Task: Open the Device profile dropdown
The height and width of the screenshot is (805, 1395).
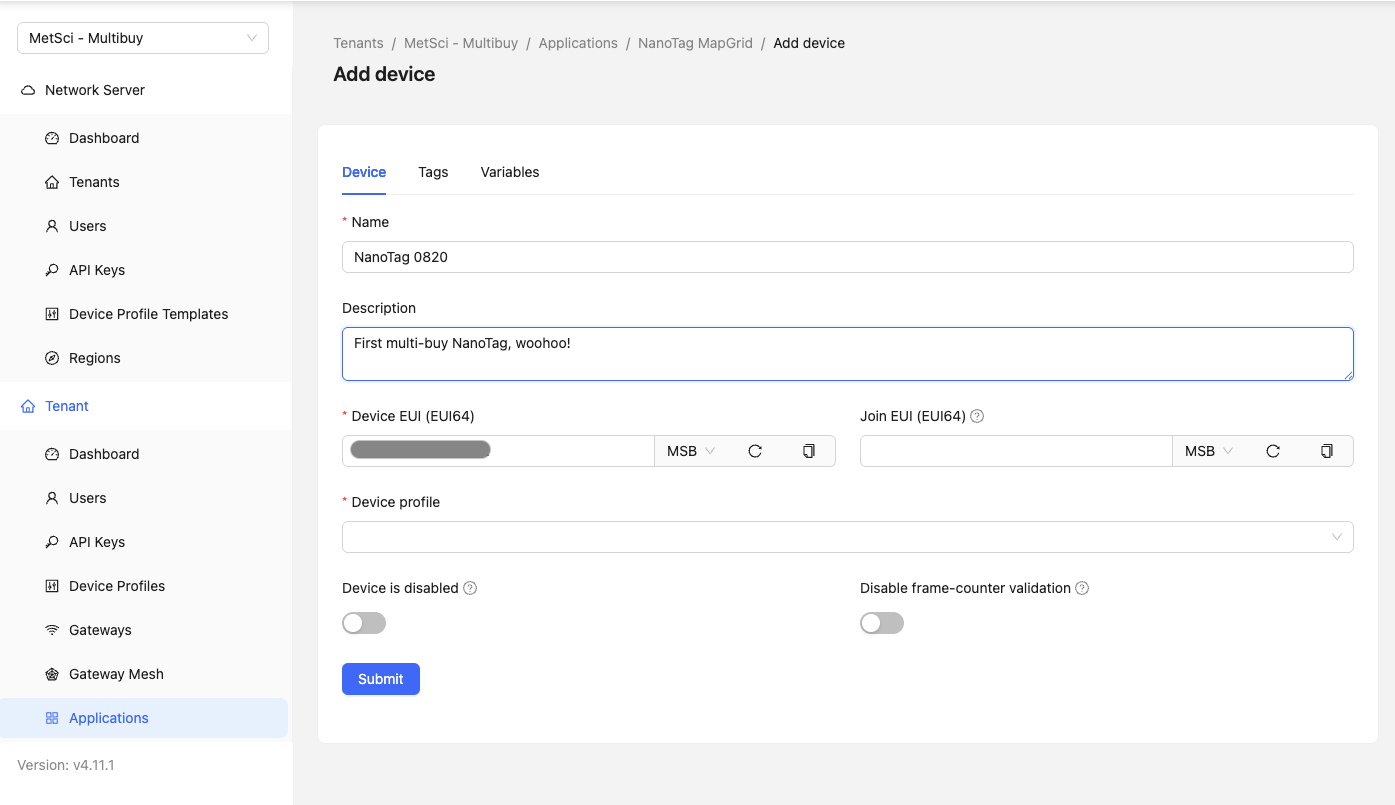Action: tap(847, 537)
